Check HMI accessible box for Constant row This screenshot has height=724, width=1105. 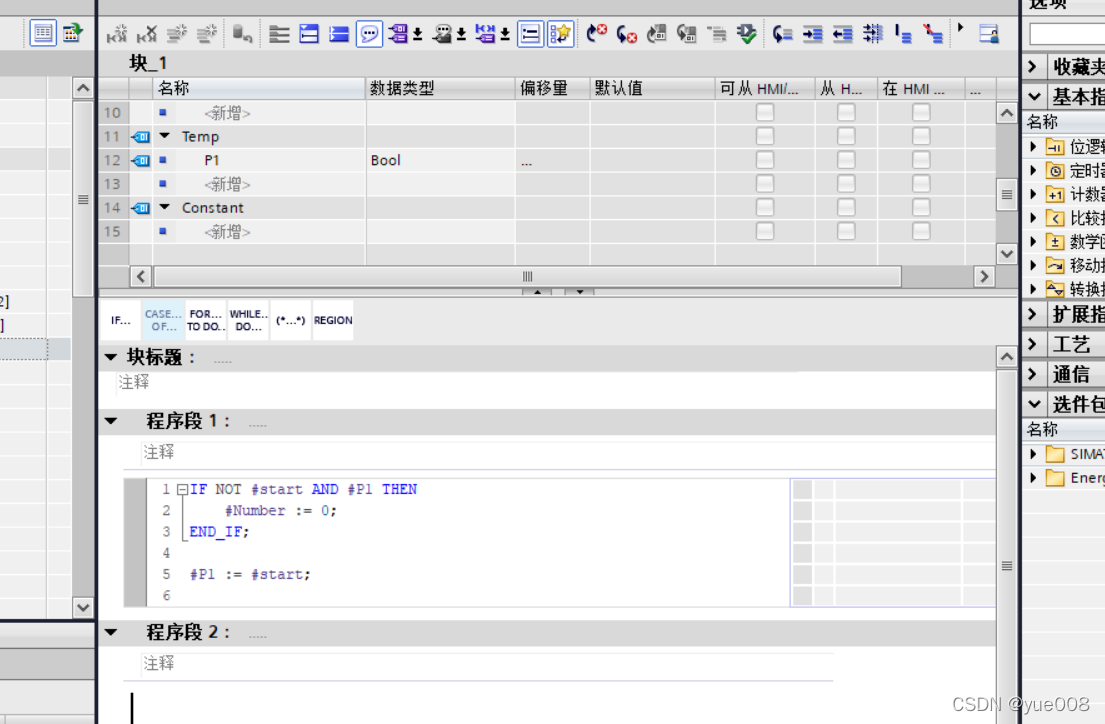[765, 207]
